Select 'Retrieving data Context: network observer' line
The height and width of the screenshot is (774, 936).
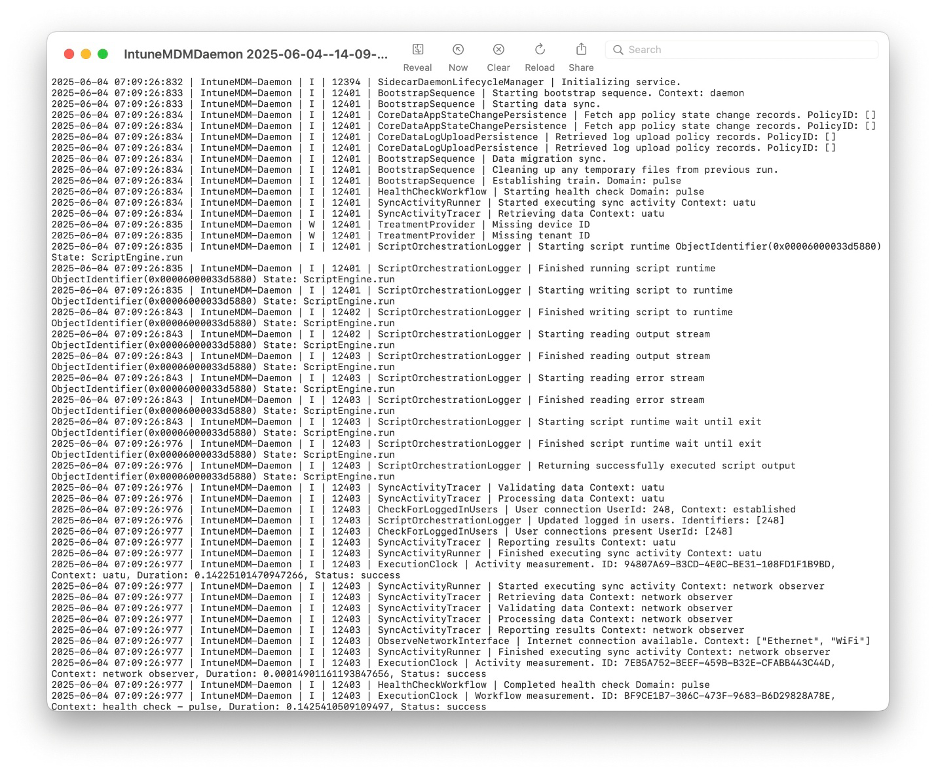pyautogui.click(x=392, y=597)
